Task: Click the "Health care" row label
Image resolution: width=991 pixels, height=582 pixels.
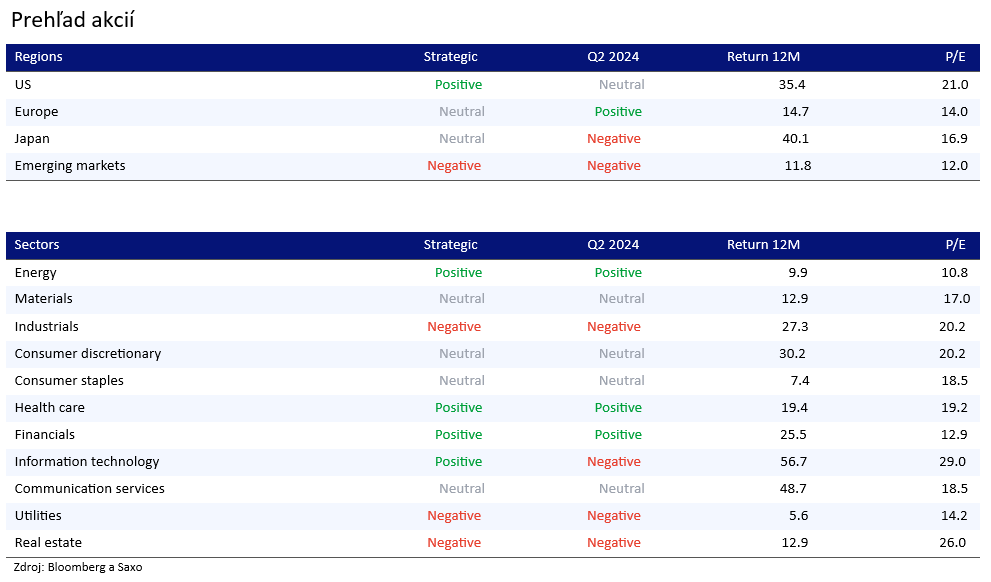Action: tap(50, 408)
